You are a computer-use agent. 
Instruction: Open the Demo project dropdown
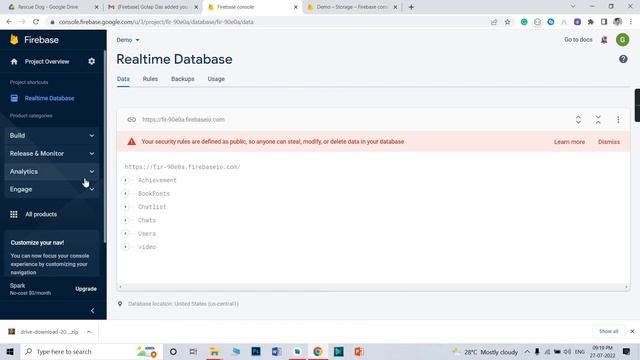click(128, 40)
